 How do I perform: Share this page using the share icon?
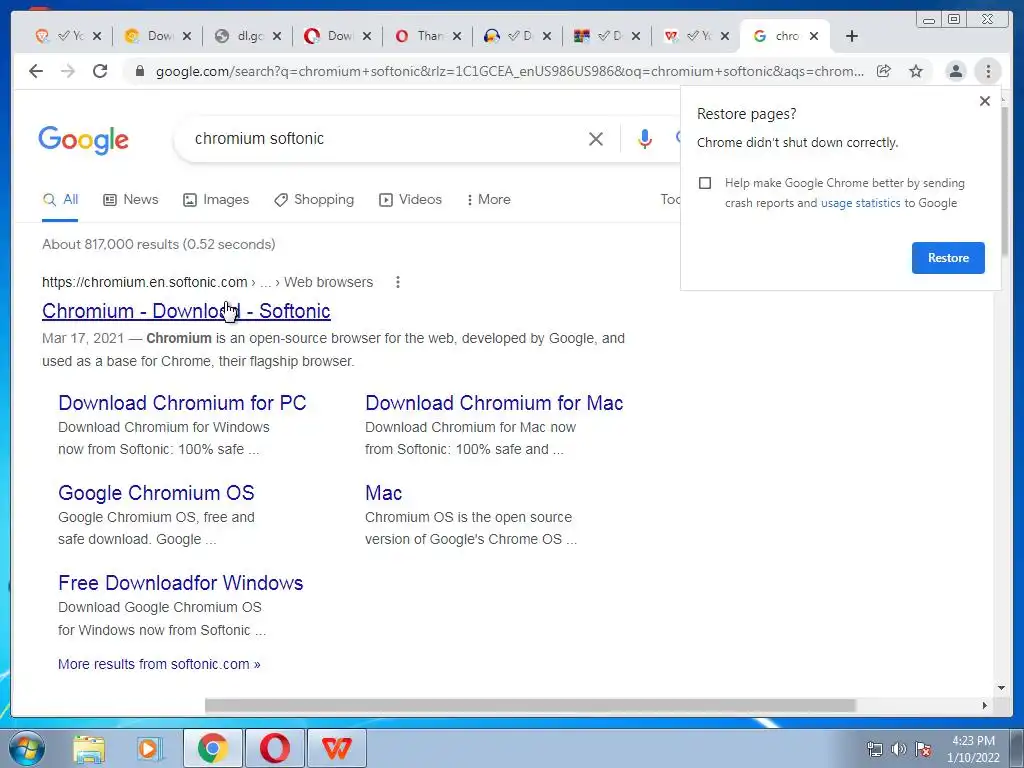[x=884, y=71]
